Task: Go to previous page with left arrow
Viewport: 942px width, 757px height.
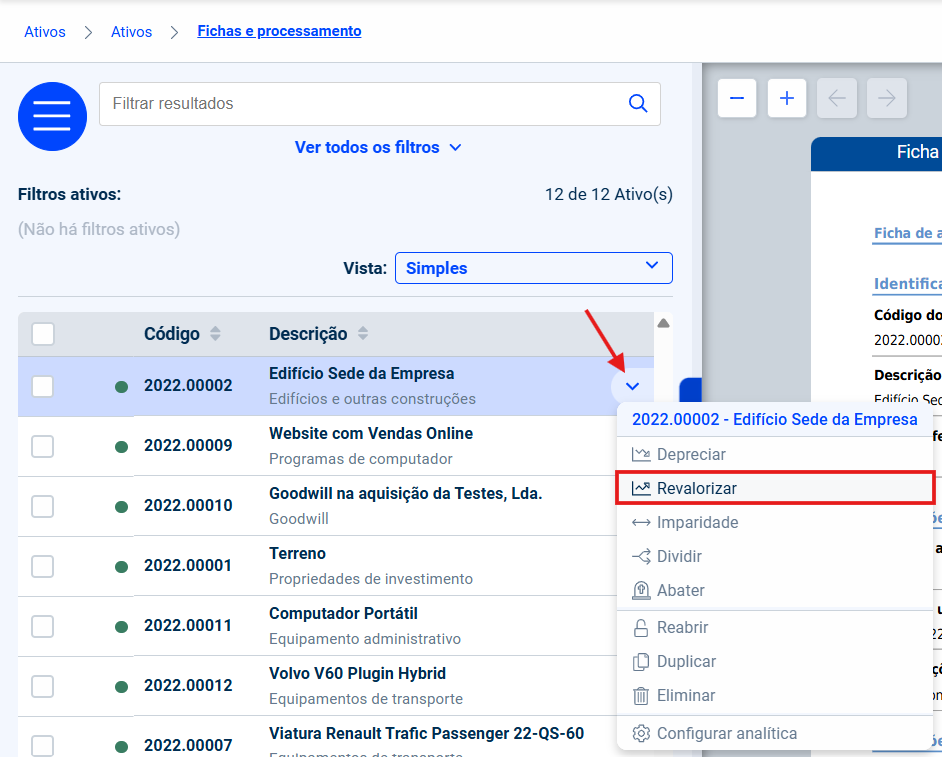Action: pyautogui.click(x=837, y=98)
